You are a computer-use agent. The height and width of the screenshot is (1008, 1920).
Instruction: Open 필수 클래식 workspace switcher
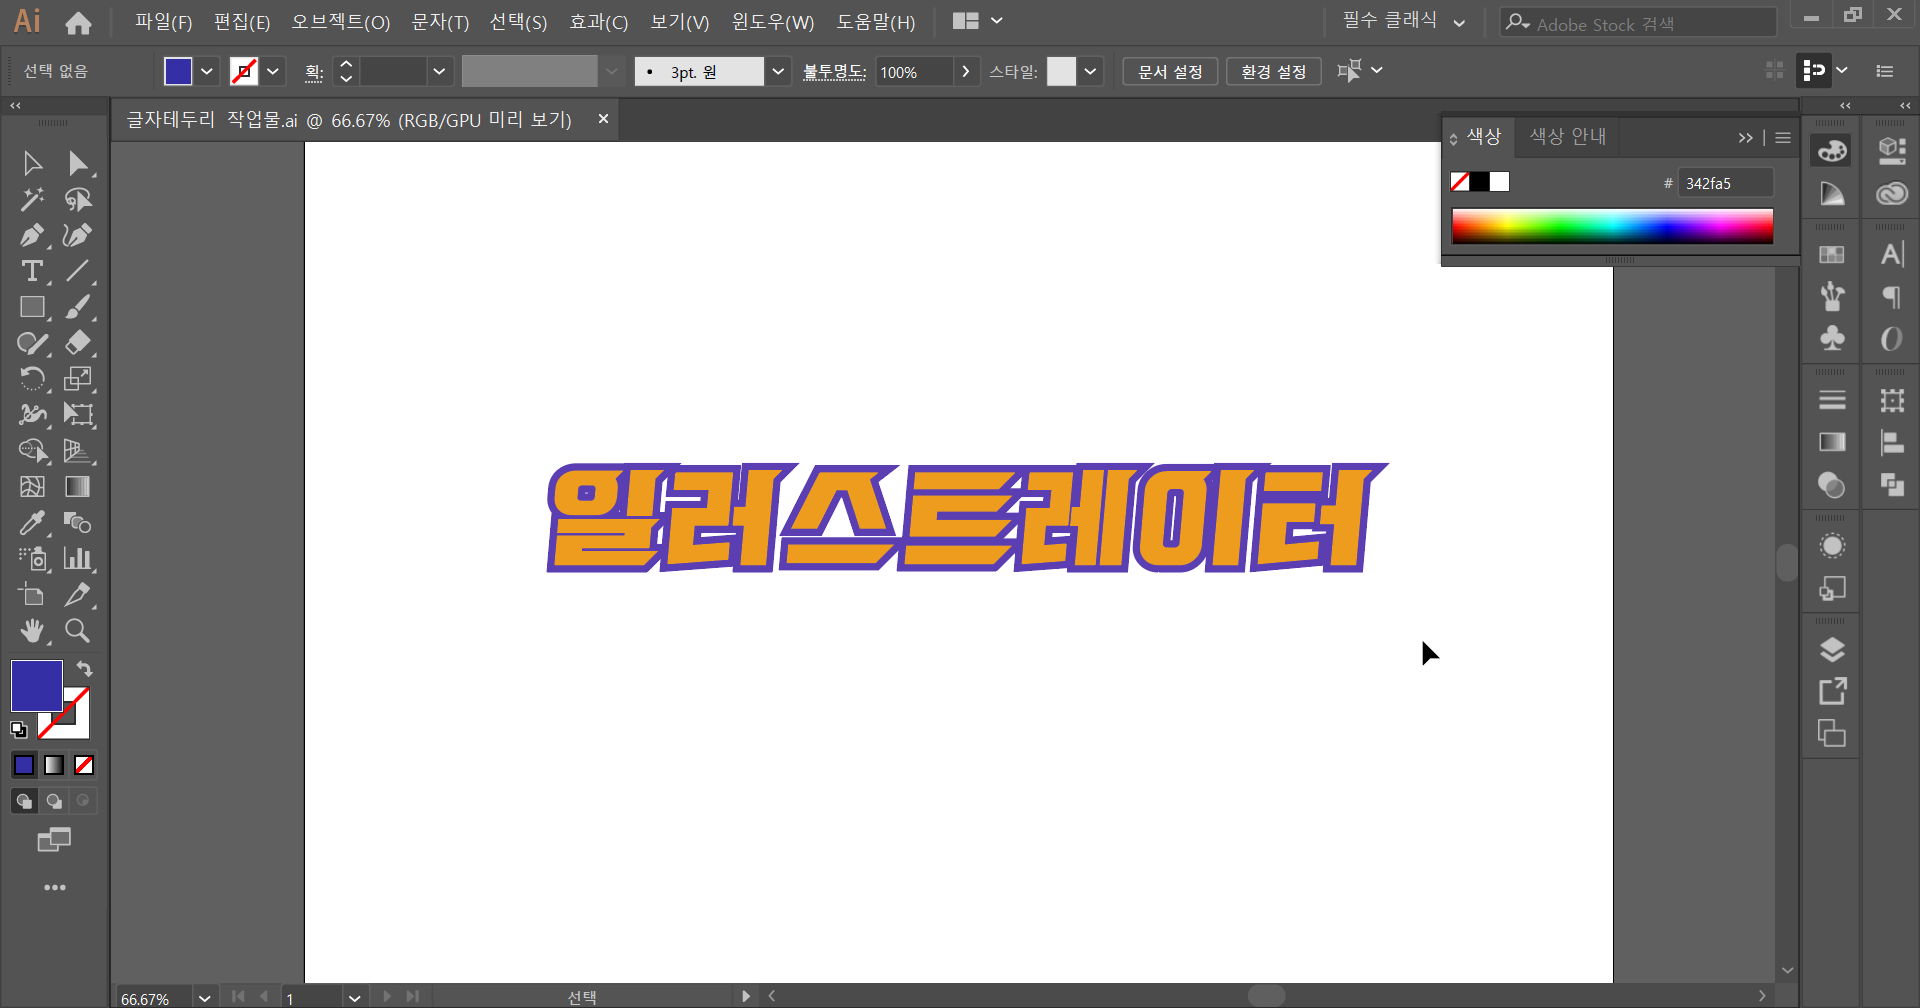point(1404,21)
